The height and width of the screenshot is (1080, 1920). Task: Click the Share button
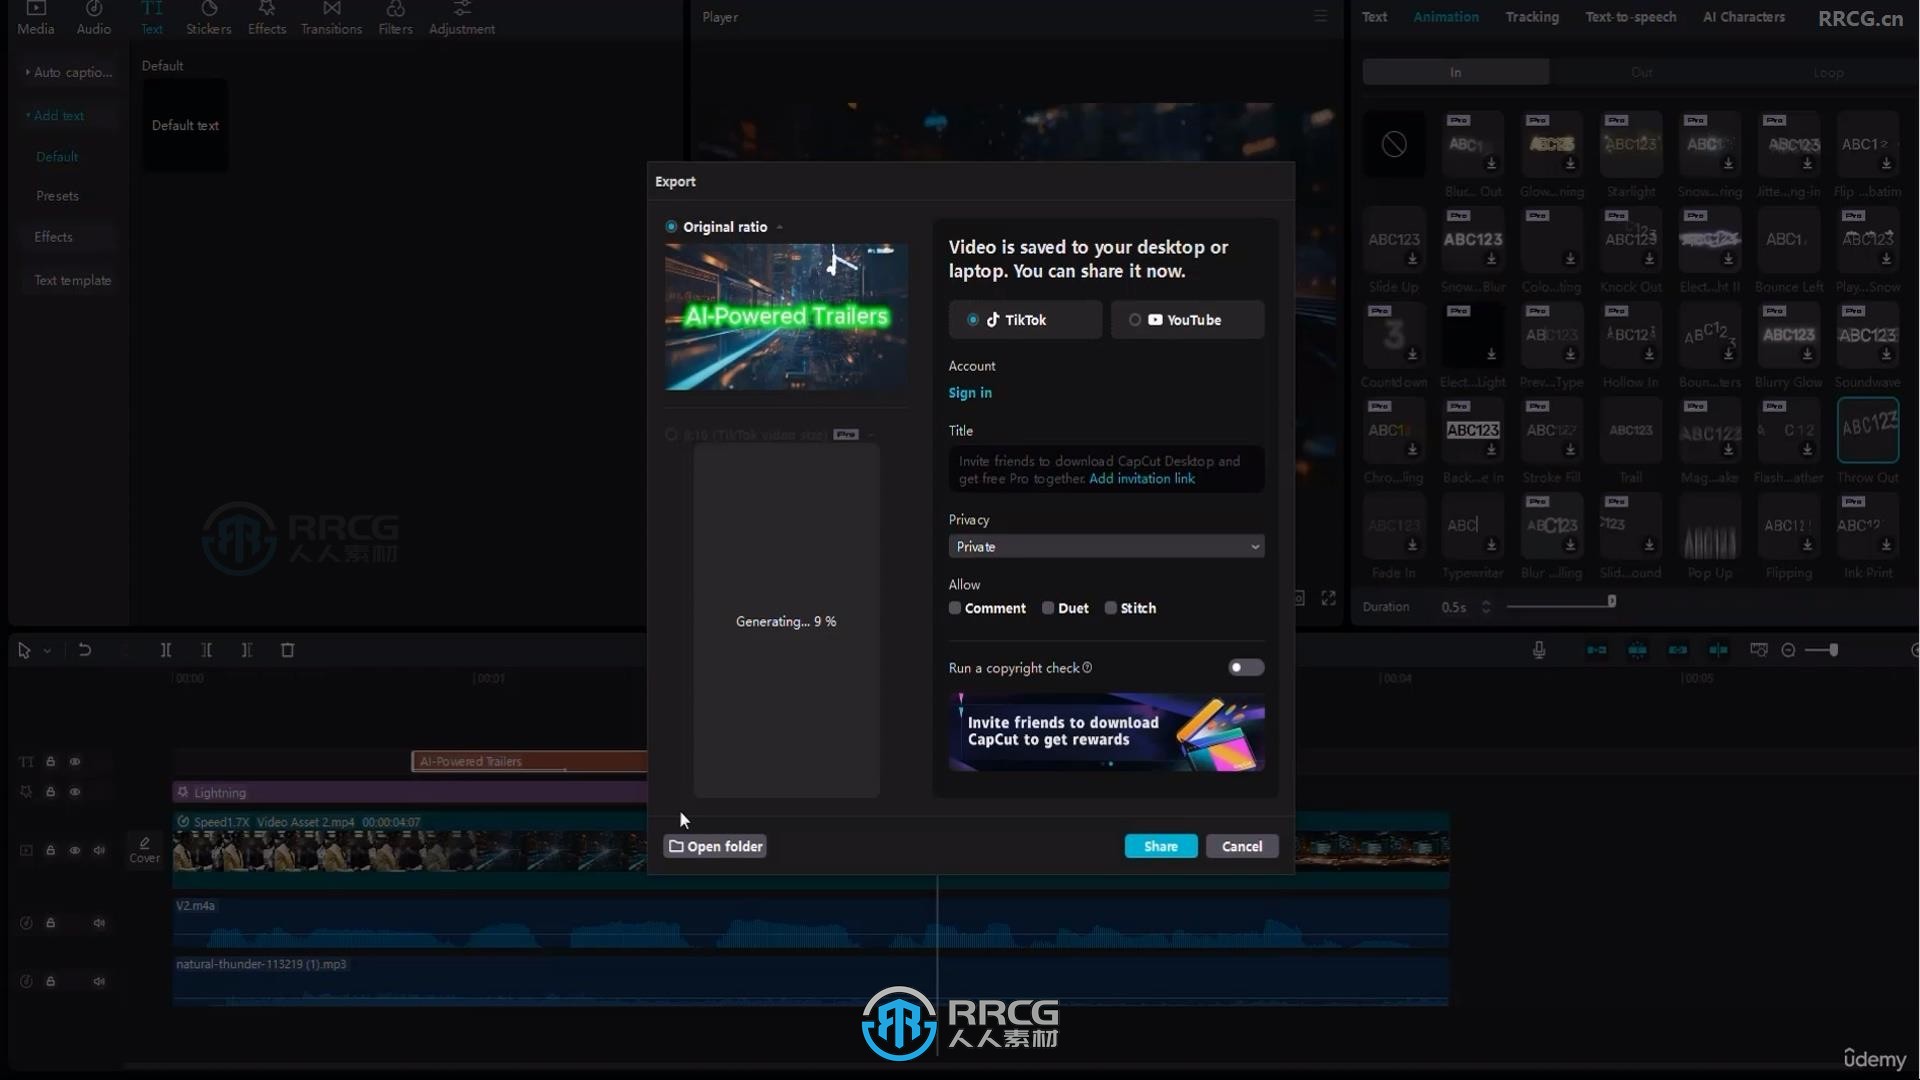pos(1161,846)
